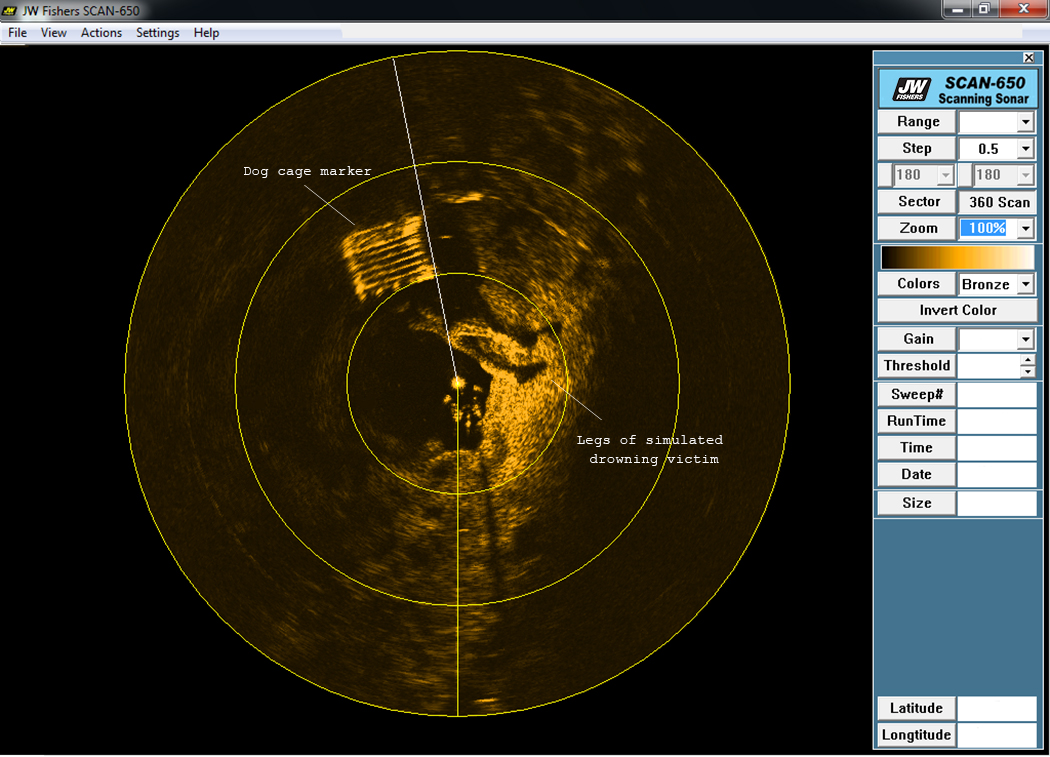Decrease Threshold with the down arrow
This screenshot has height=757, width=1050.
pos(1028,372)
